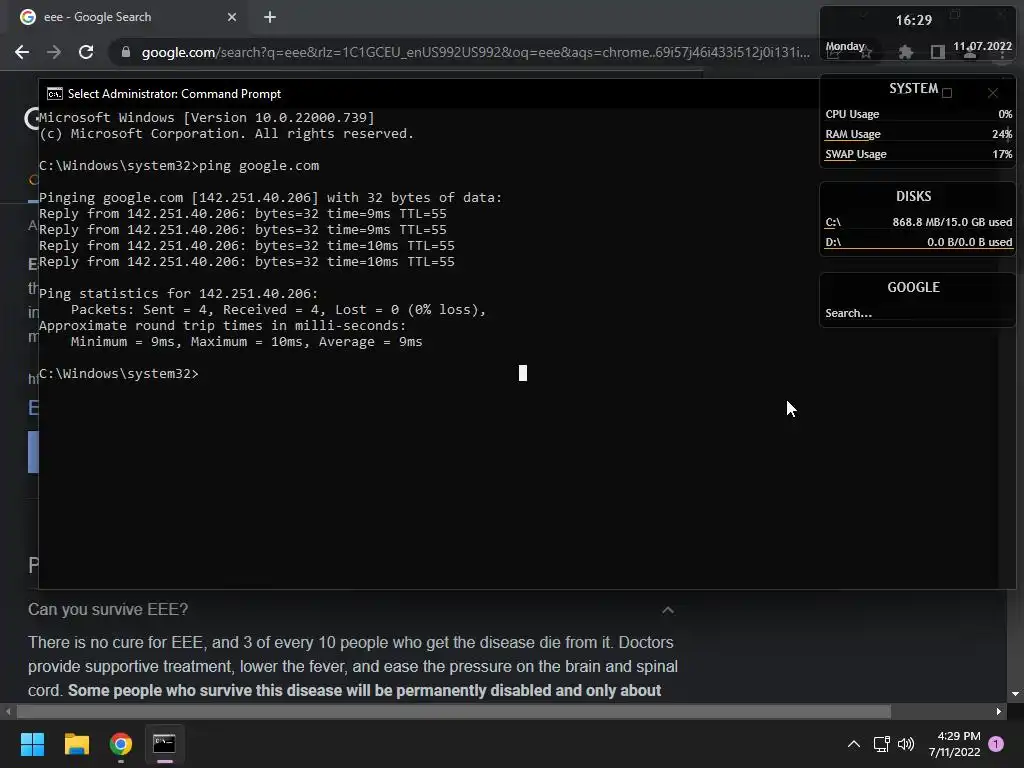Open the taskbar clock 4:29 PM

[x=954, y=744]
